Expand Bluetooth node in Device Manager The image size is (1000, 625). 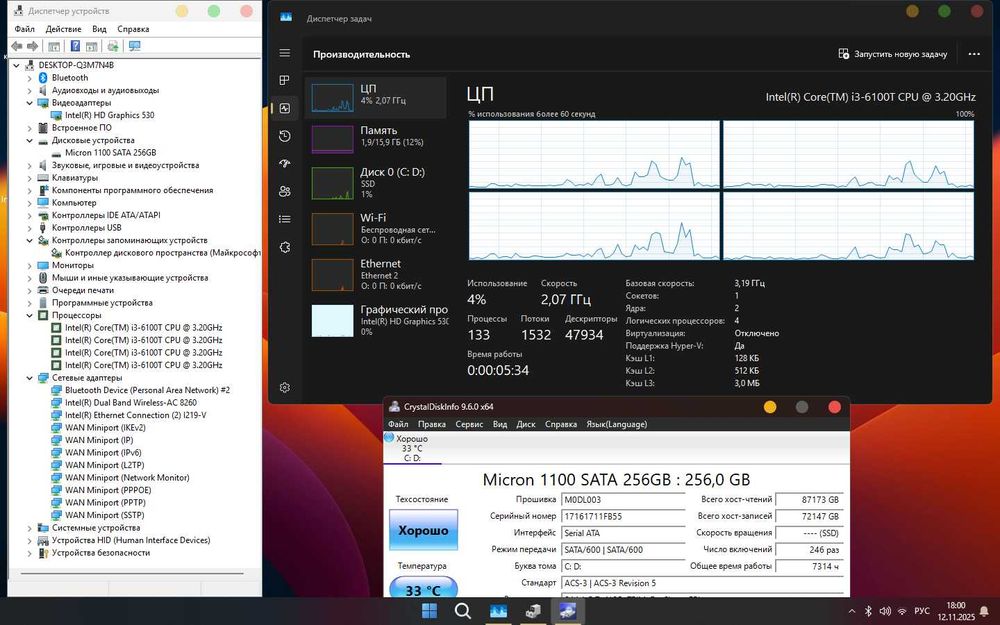pos(29,78)
